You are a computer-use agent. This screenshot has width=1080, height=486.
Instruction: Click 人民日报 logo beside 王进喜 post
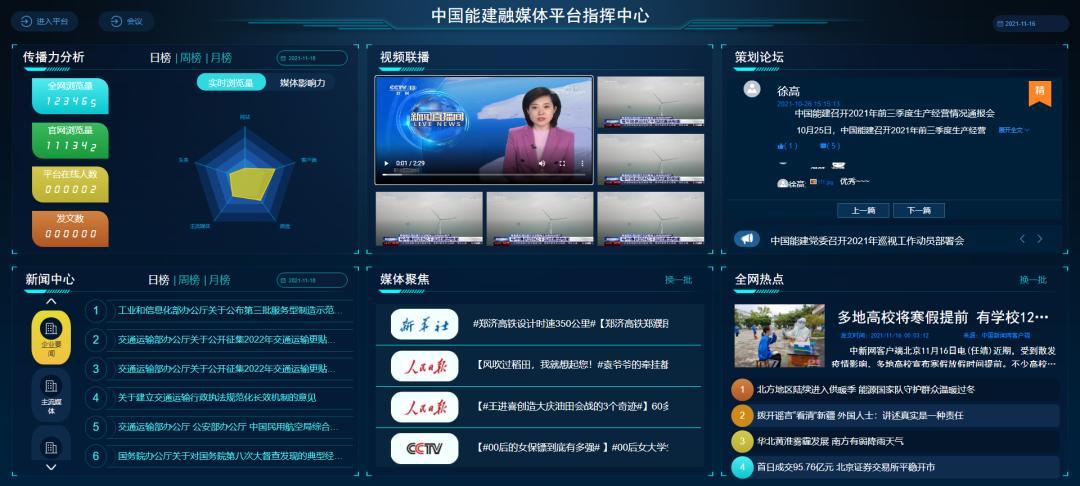[x=424, y=407]
